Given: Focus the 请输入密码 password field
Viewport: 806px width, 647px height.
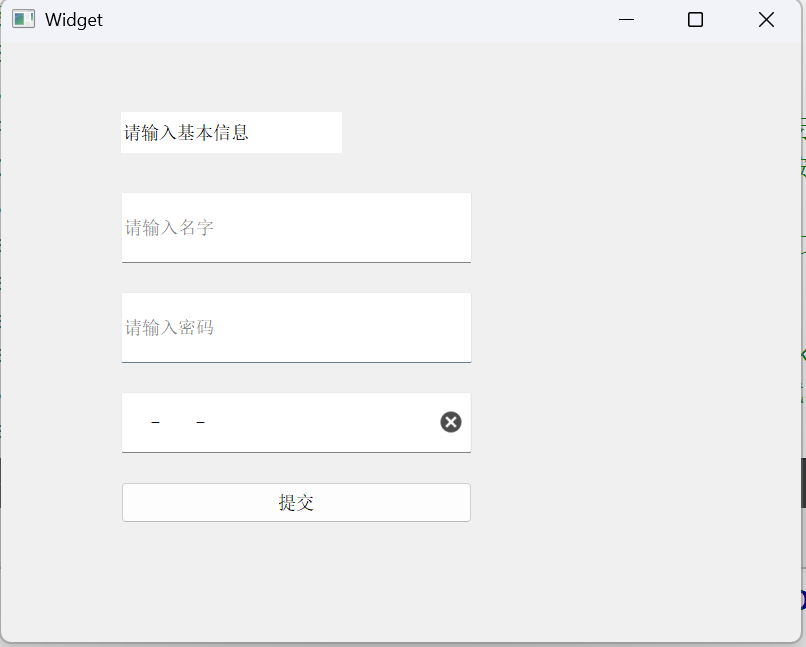Looking at the screenshot, I should coord(296,327).
